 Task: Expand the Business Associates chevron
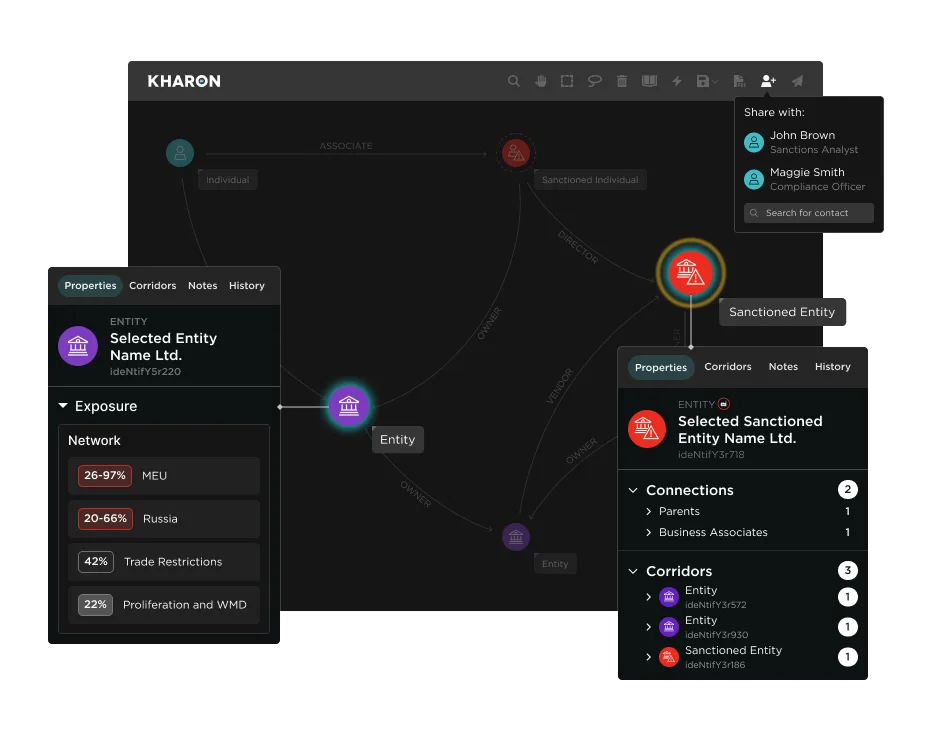[649, 532]
